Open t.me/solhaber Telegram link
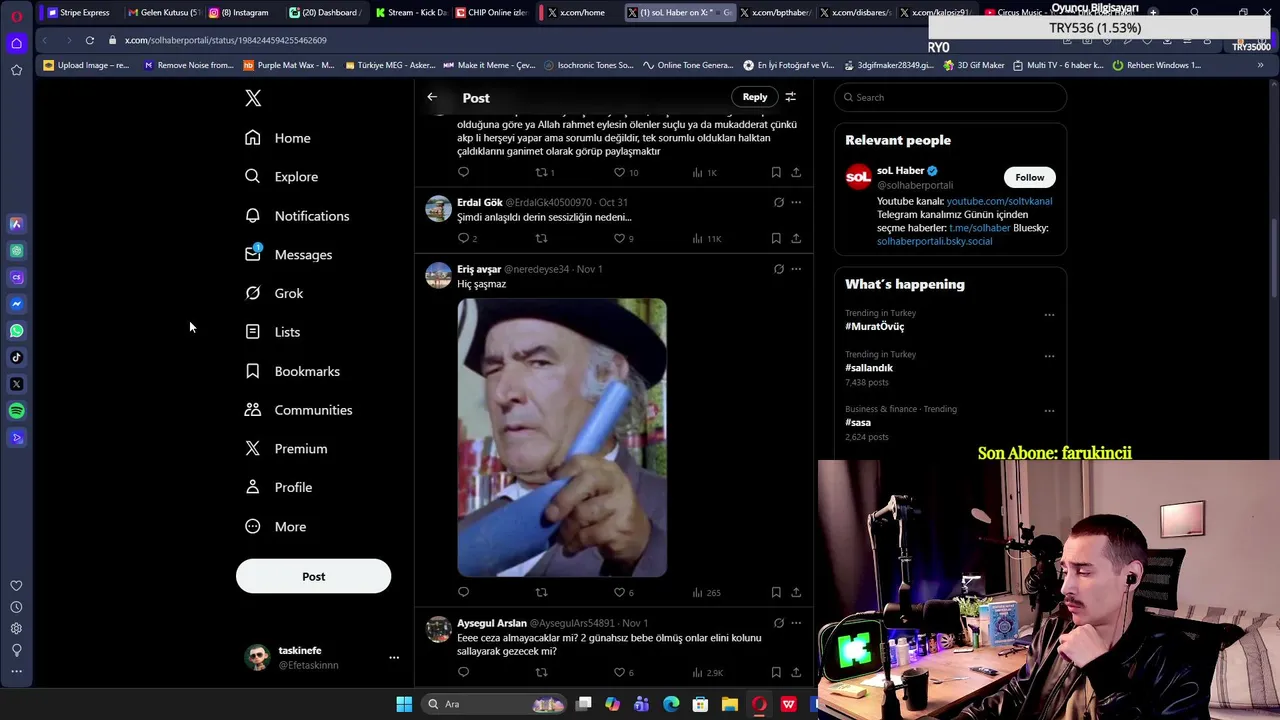This screenshot has height=720, width=1280. (x=979, y=228)
